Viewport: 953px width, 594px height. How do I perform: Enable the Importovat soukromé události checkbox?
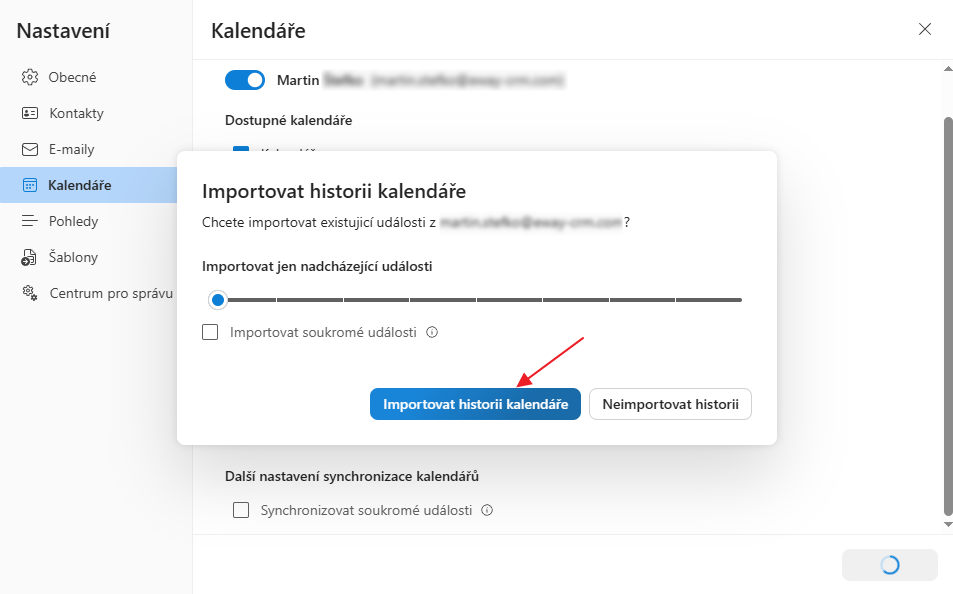click(x=210, y=332)
